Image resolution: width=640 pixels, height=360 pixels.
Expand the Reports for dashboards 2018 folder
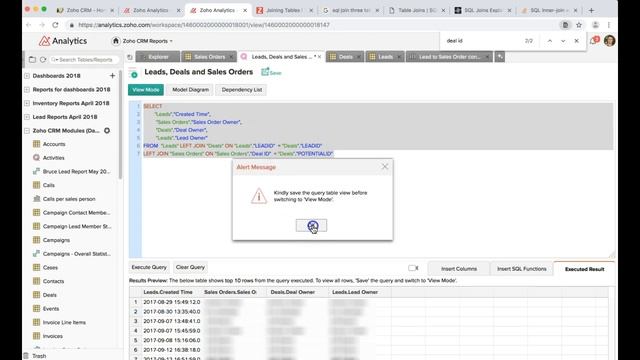(x=27, y=89)
